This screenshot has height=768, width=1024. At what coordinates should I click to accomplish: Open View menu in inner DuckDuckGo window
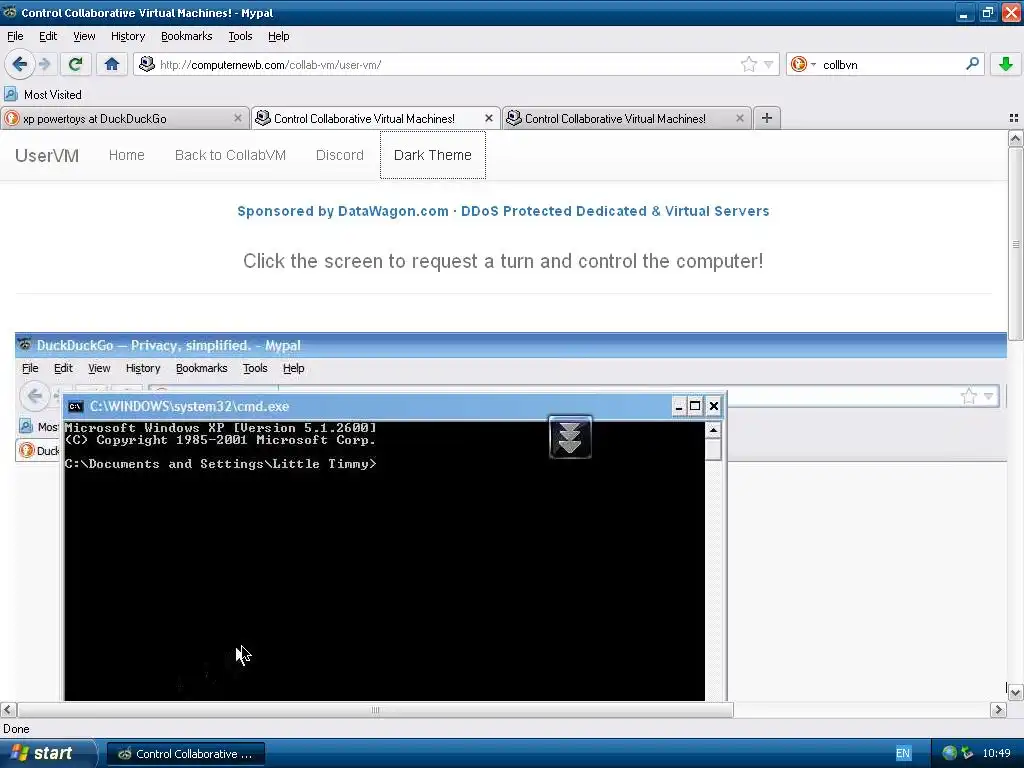tap(99, 368)
